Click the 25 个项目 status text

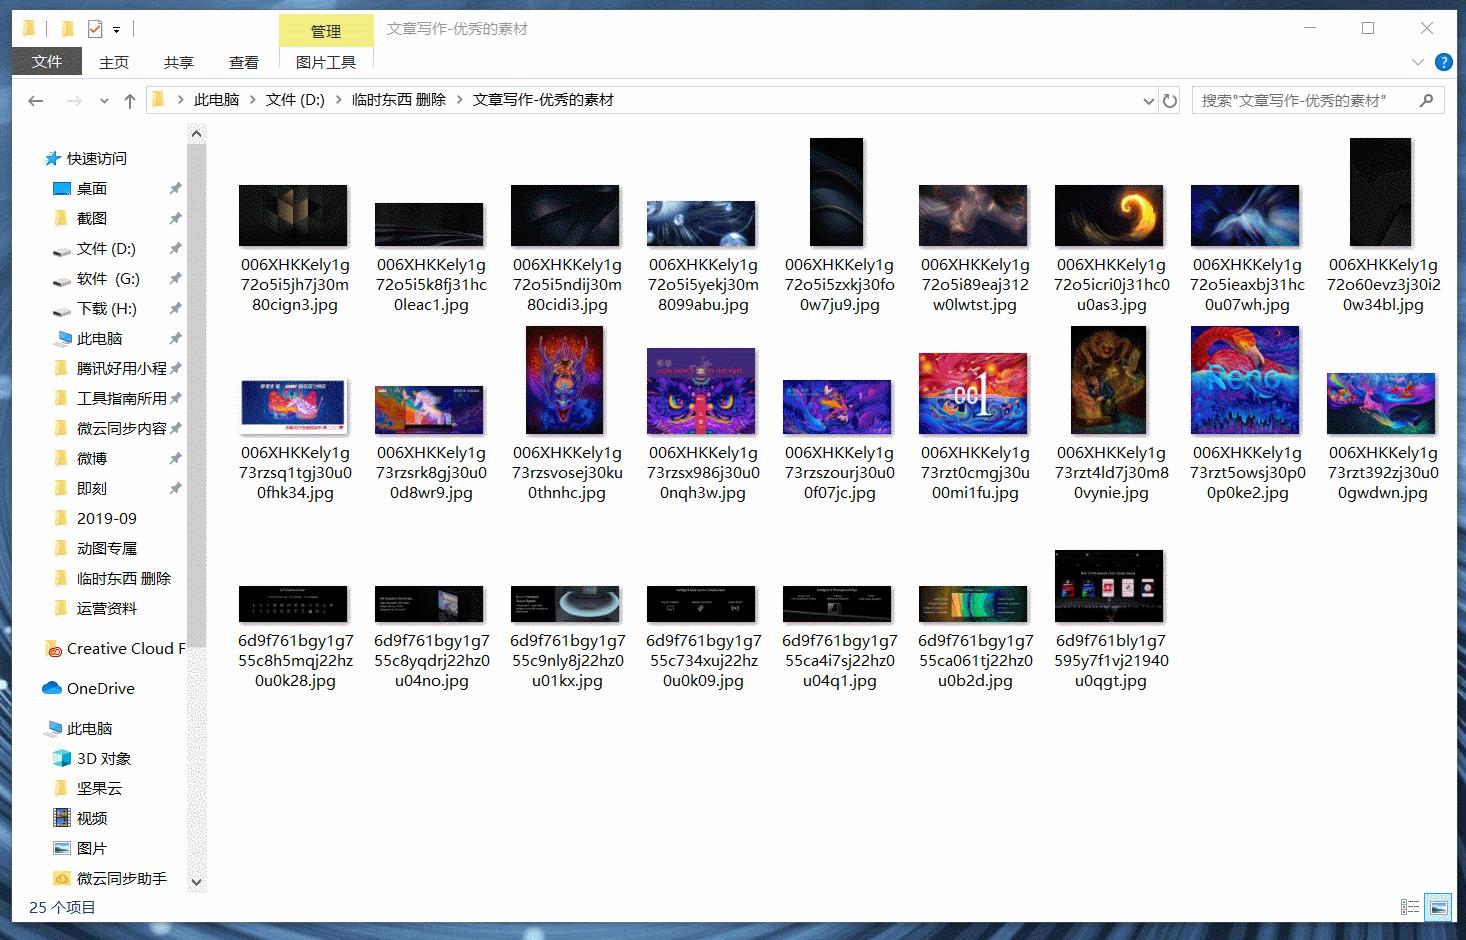pyautogui.click(x=62, y=907)
